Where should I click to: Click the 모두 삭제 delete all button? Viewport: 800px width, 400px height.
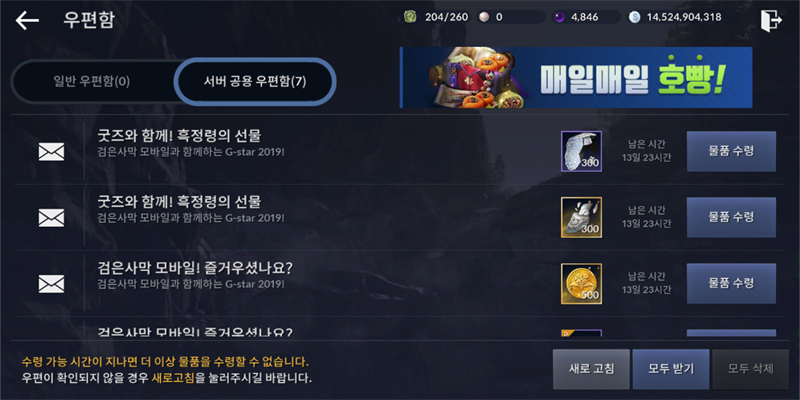(751, 369)
